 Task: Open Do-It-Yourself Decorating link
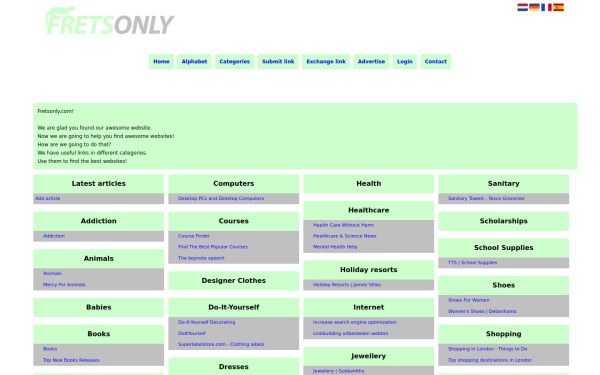click(207, 322)
